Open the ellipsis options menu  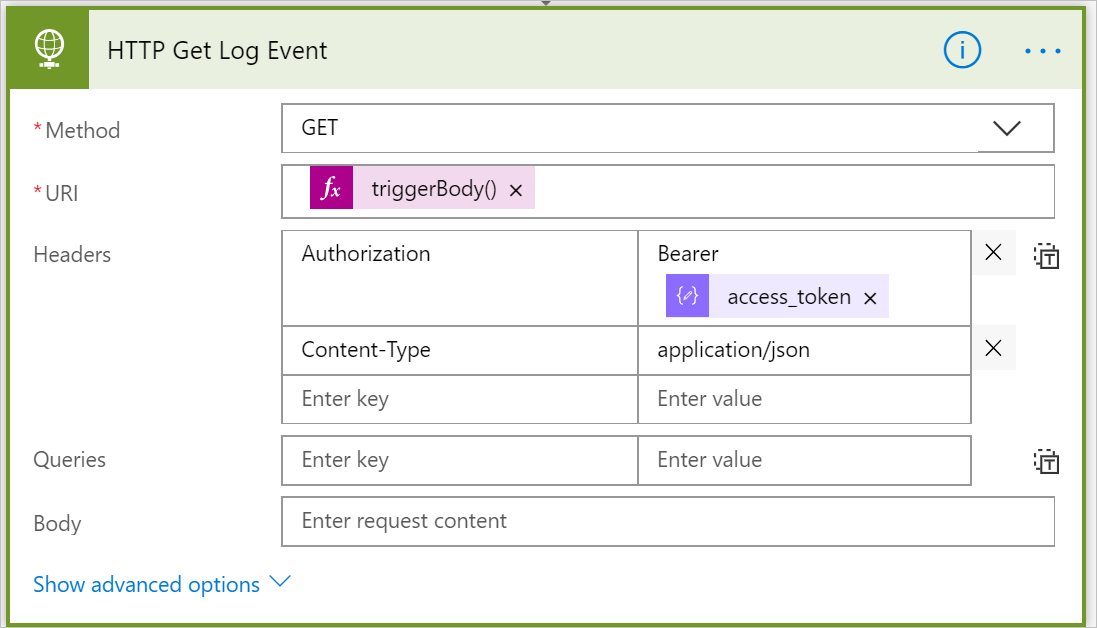pos(1042,50)
